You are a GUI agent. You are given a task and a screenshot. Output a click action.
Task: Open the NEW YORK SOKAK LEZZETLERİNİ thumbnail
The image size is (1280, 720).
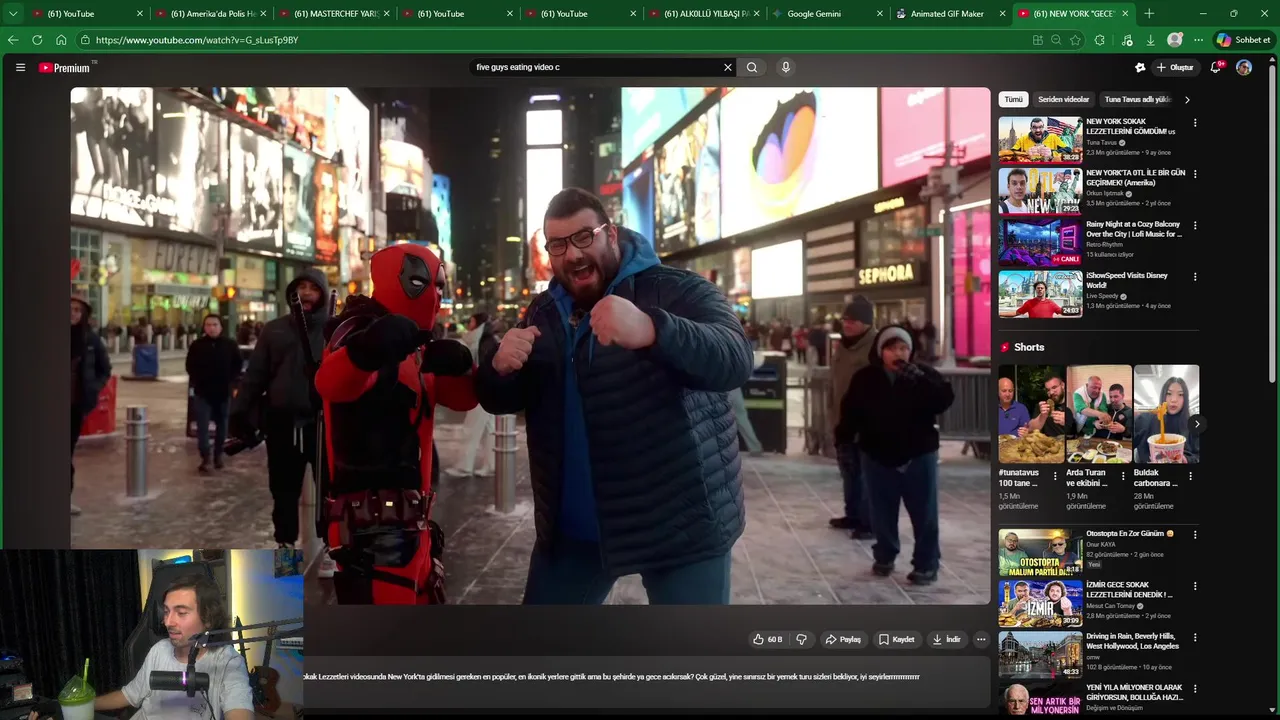point(1040,140)
